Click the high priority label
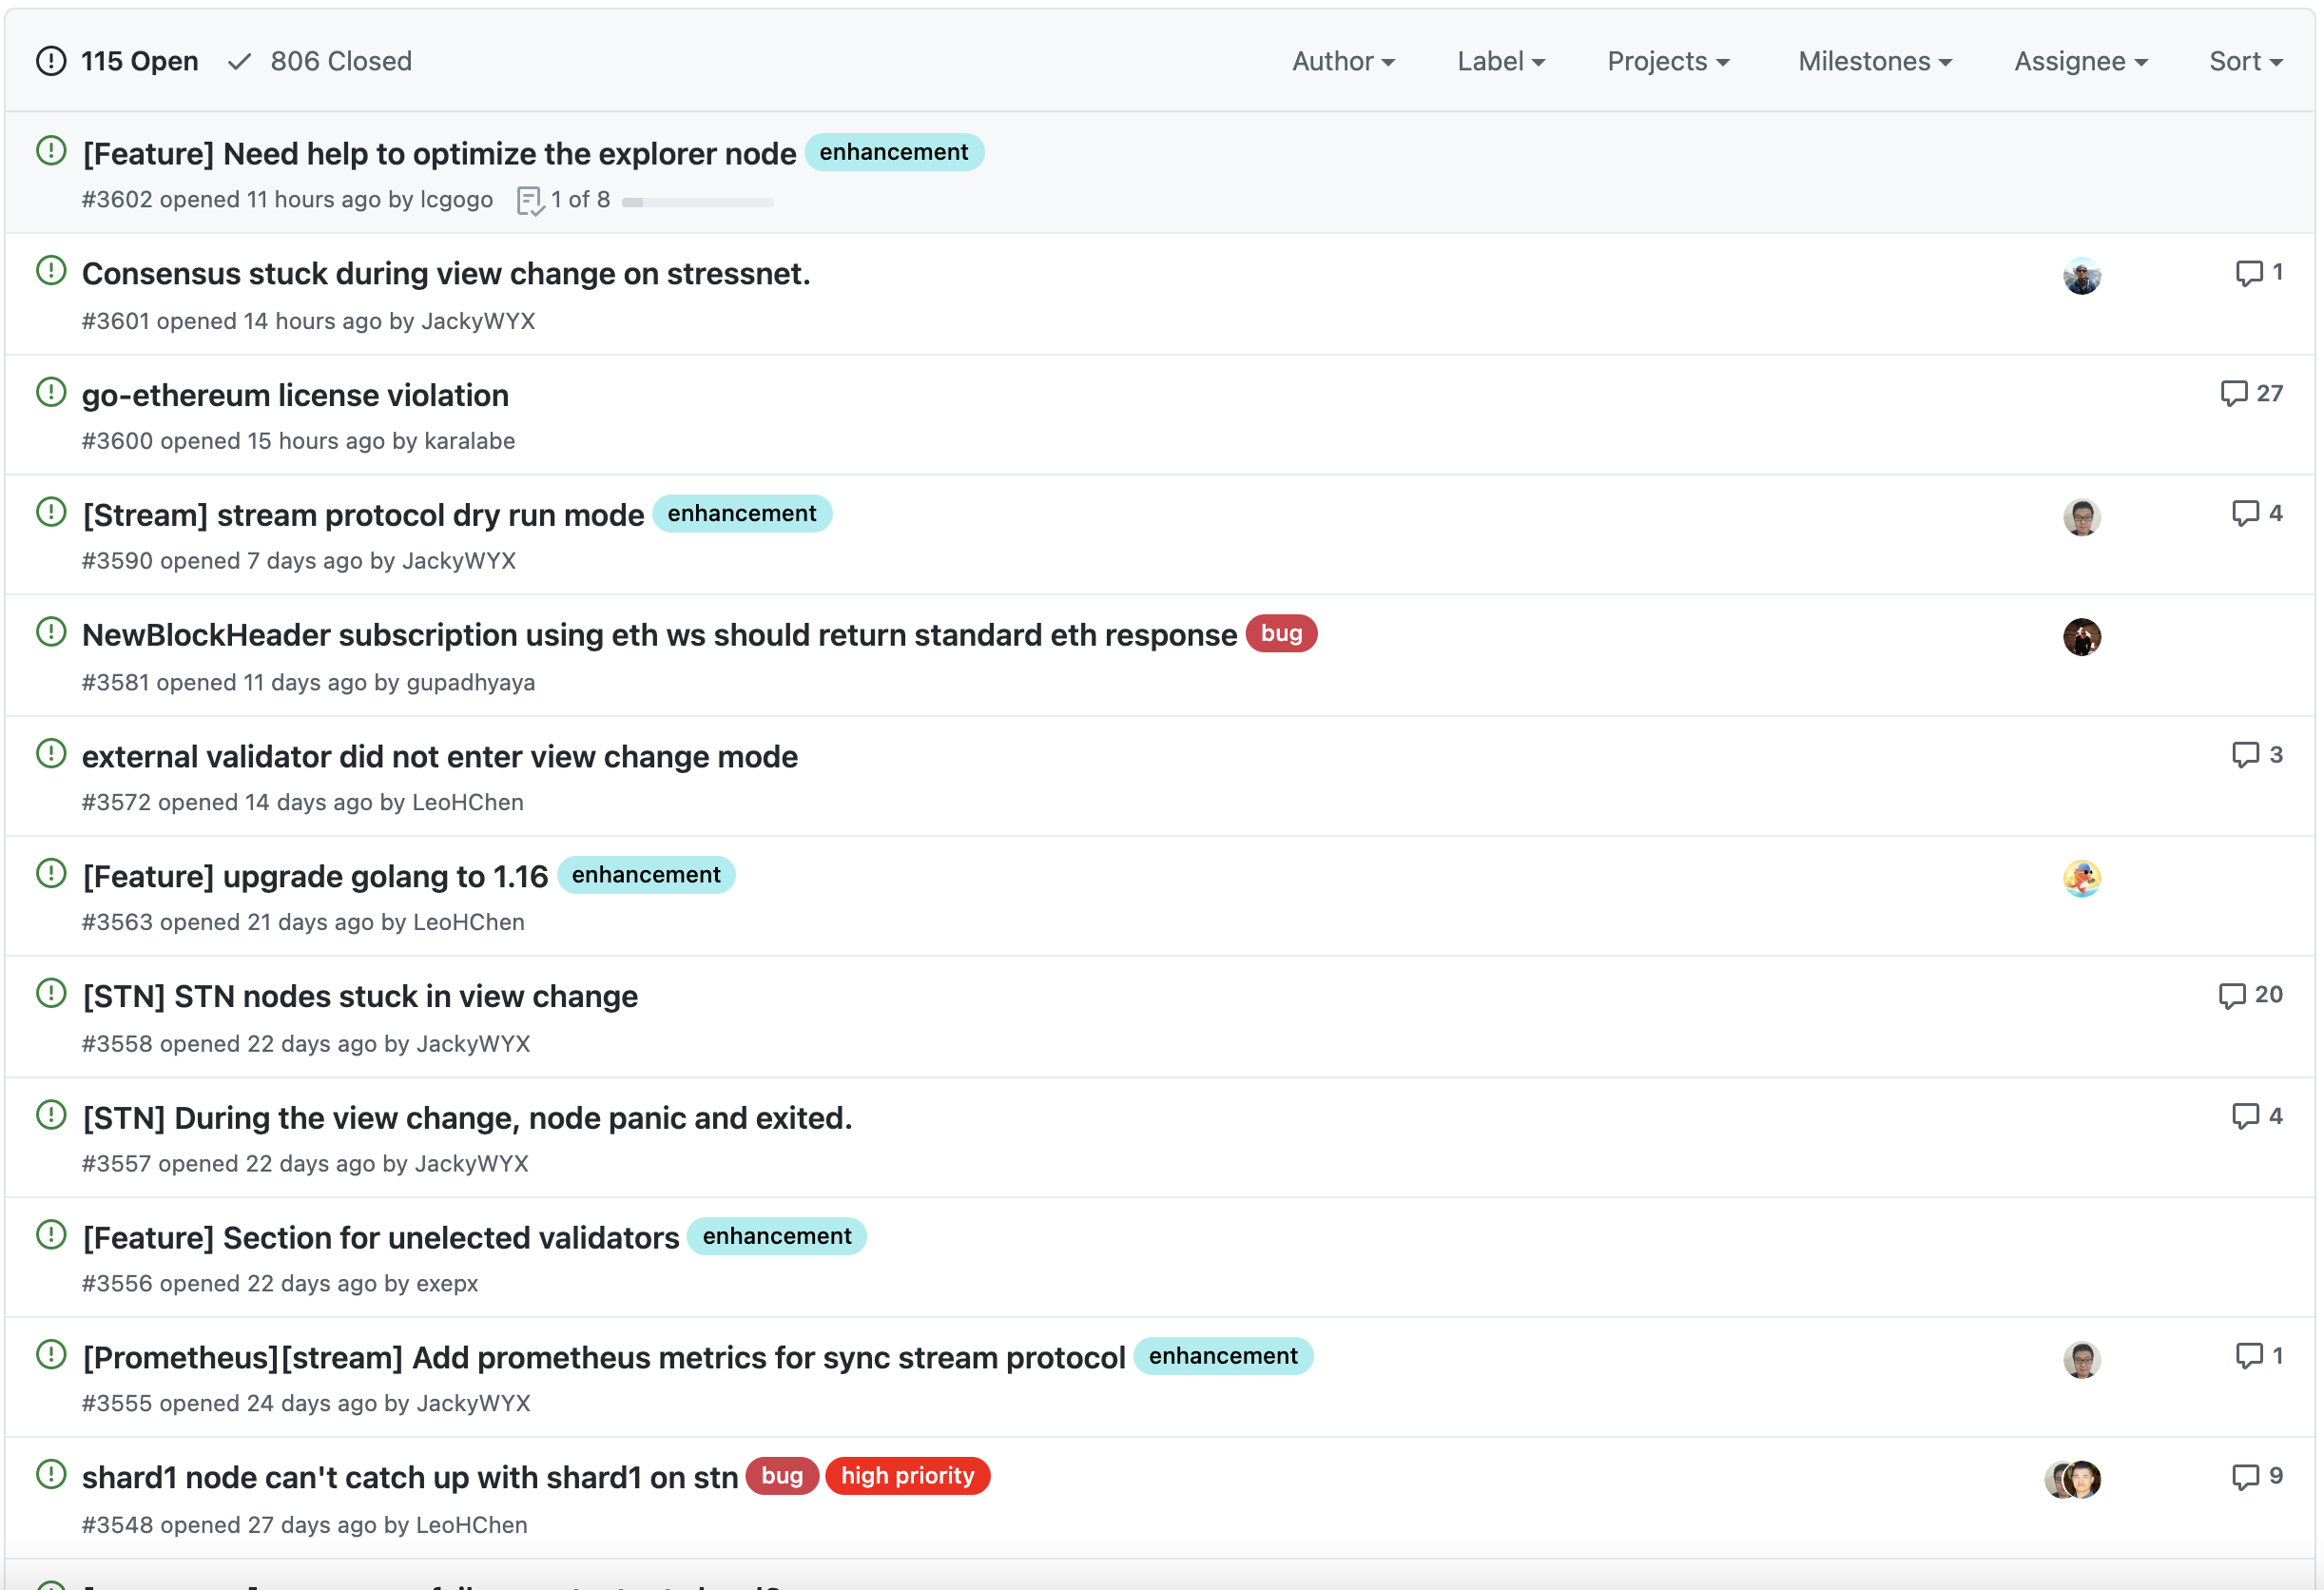Image resolution: width=2324 pixels, height=1590 pixels. [907, 1476]
